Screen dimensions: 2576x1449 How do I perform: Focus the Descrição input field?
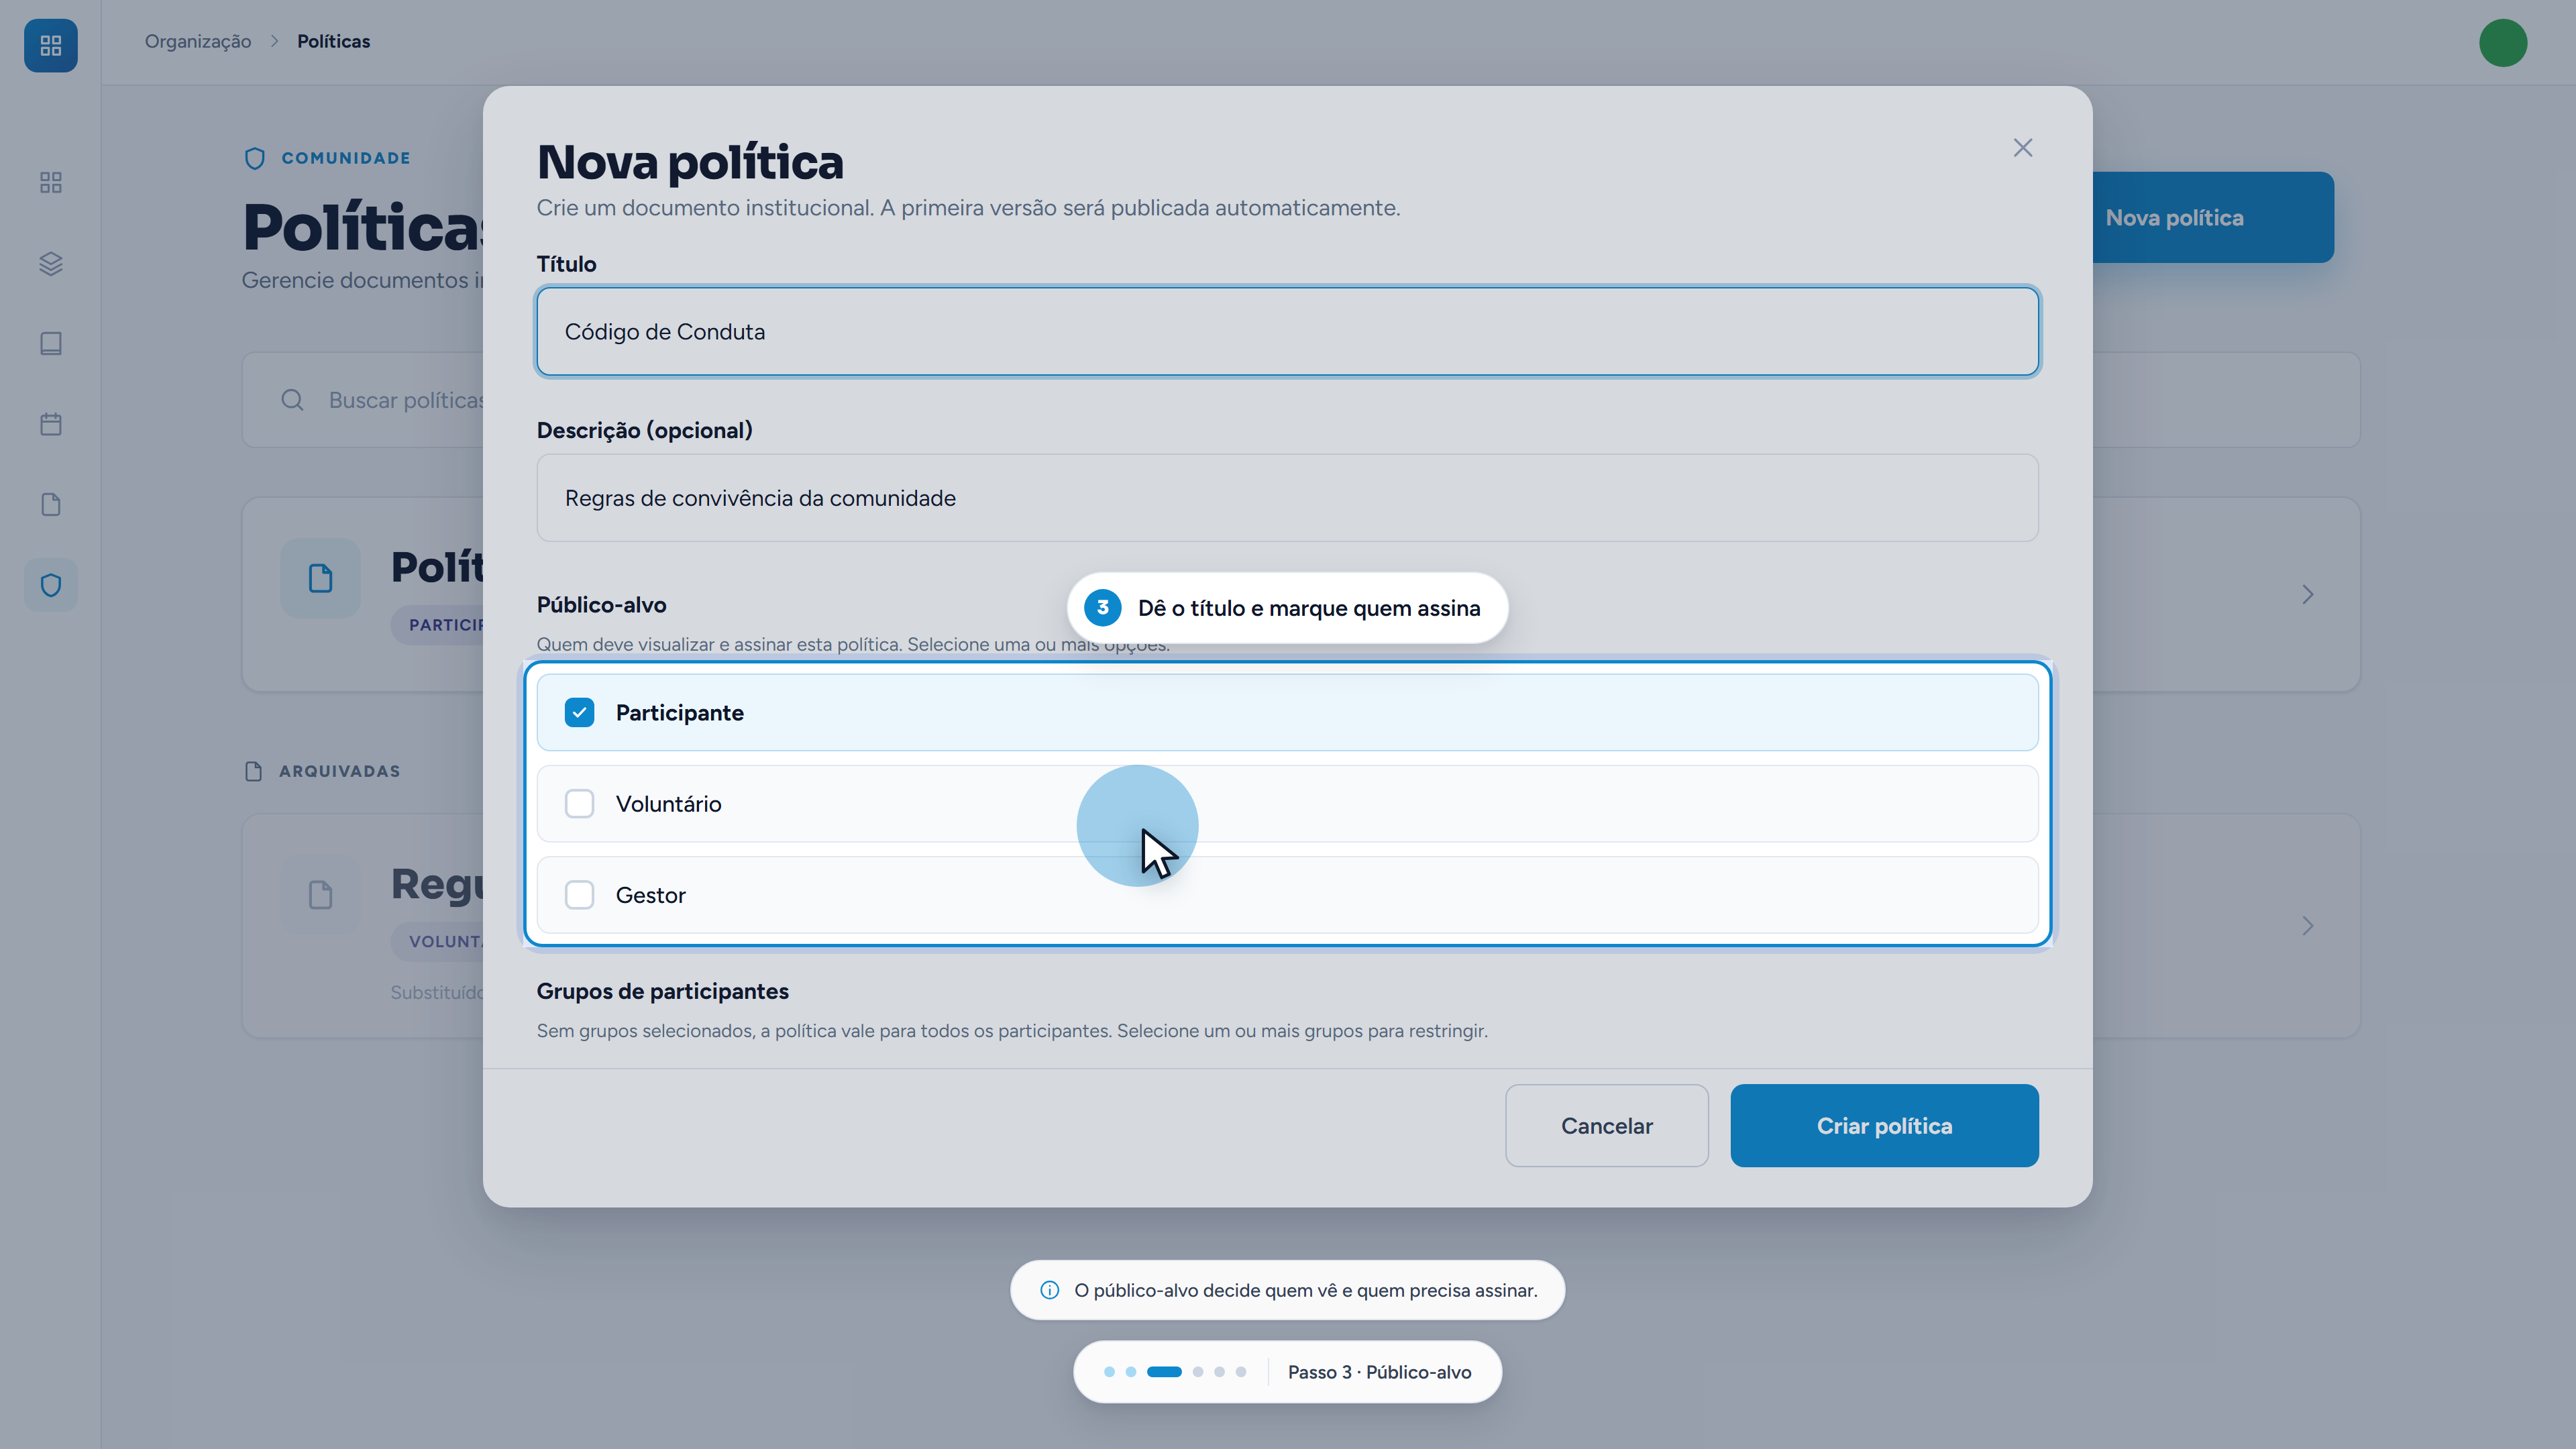(x=1287, y=498)
